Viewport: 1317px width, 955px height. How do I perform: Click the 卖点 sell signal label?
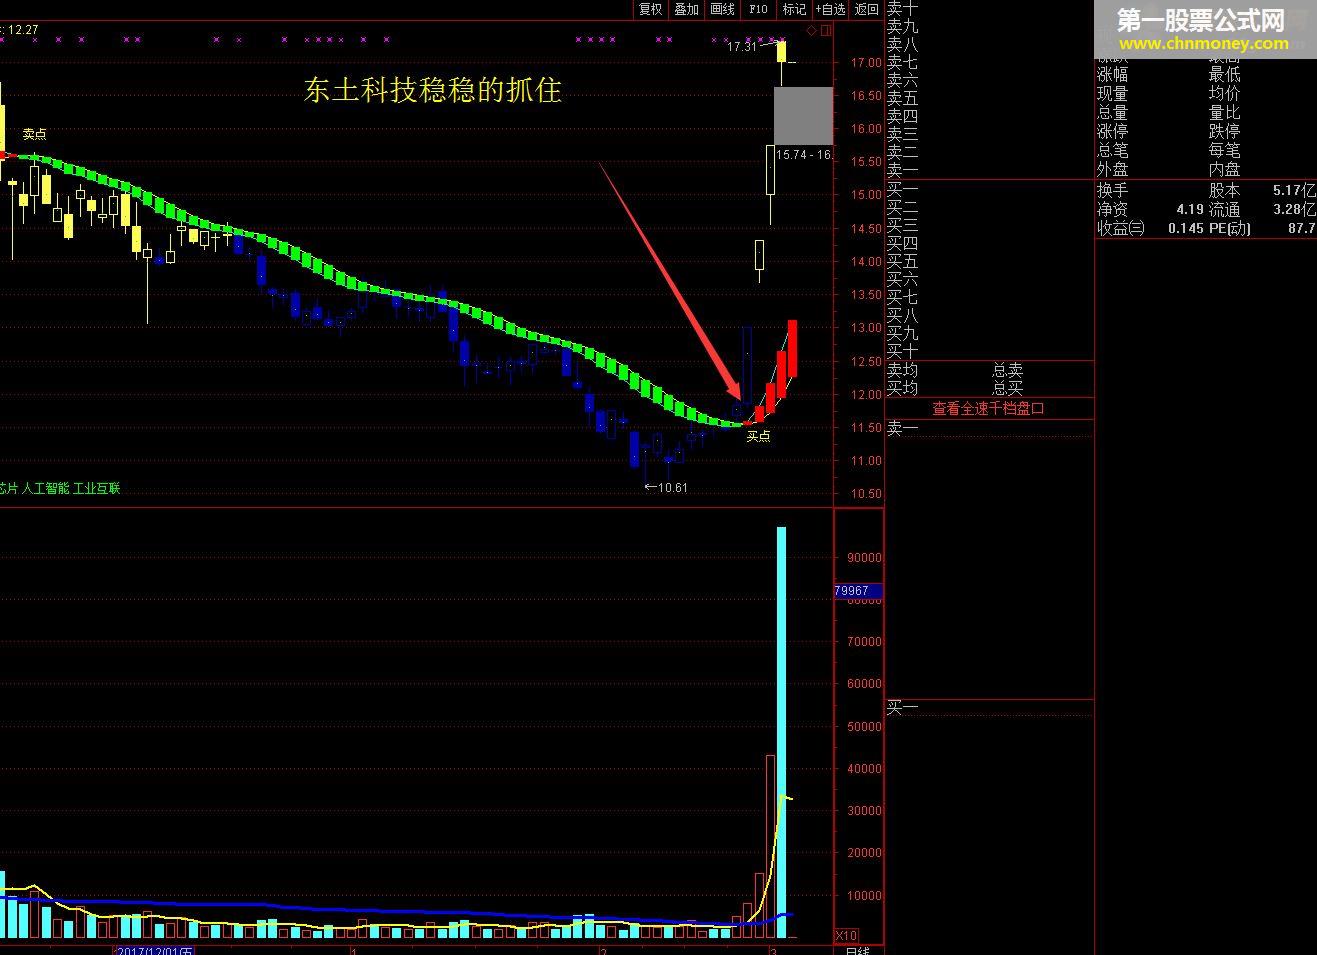coord(35,133)
